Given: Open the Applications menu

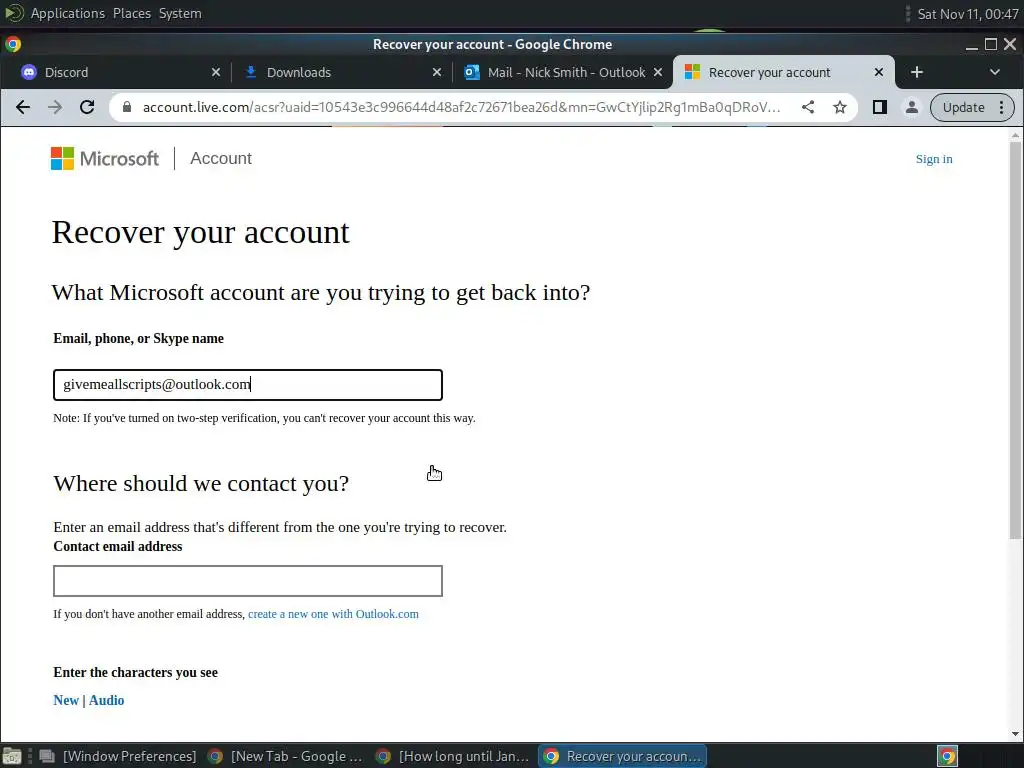Looking at the screenshot, I should pos(67,13).
